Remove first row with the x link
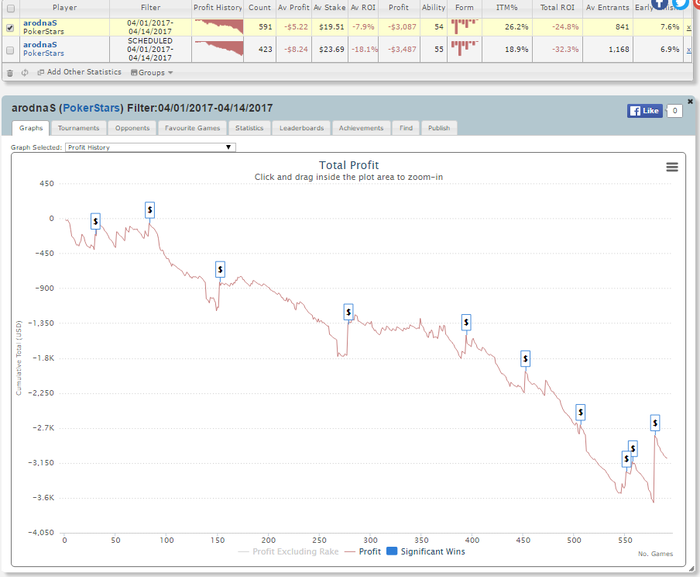 click(689, 27)
